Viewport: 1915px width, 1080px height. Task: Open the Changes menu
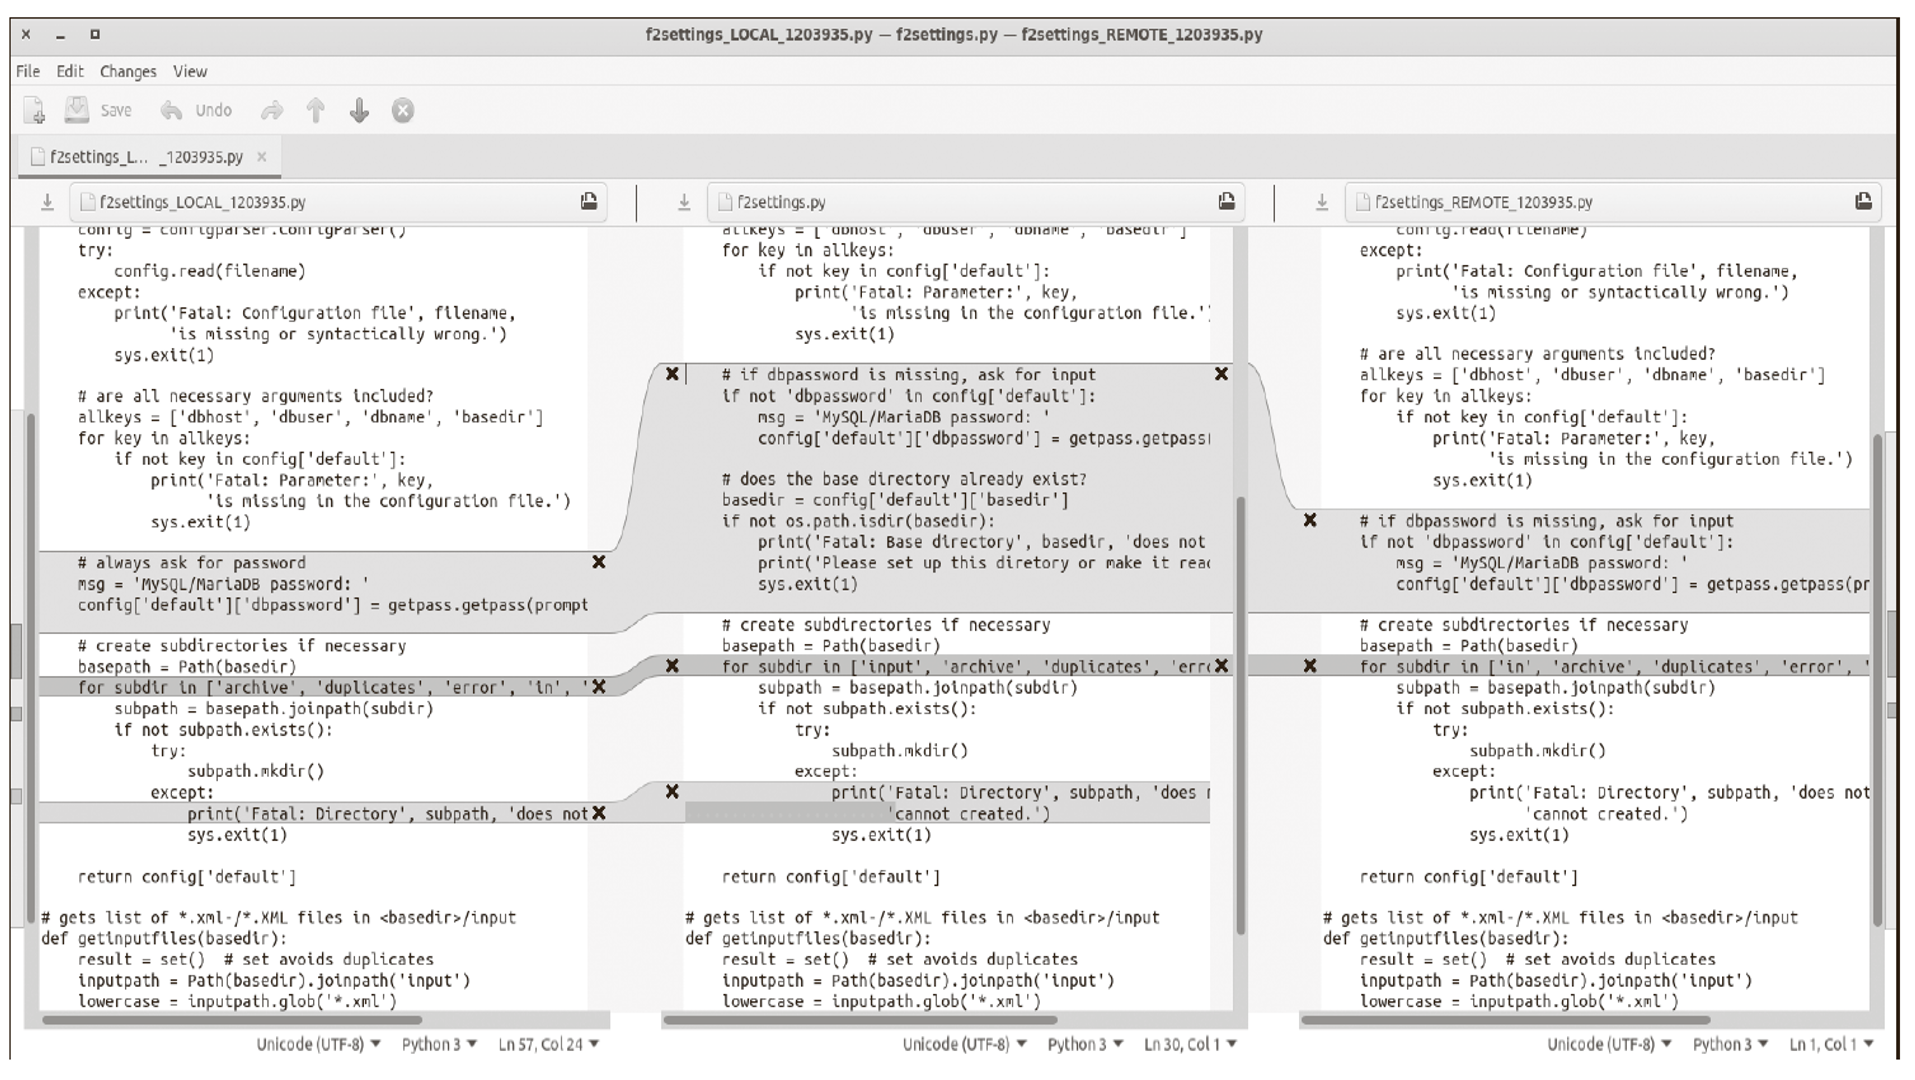[x=127, y=71]
